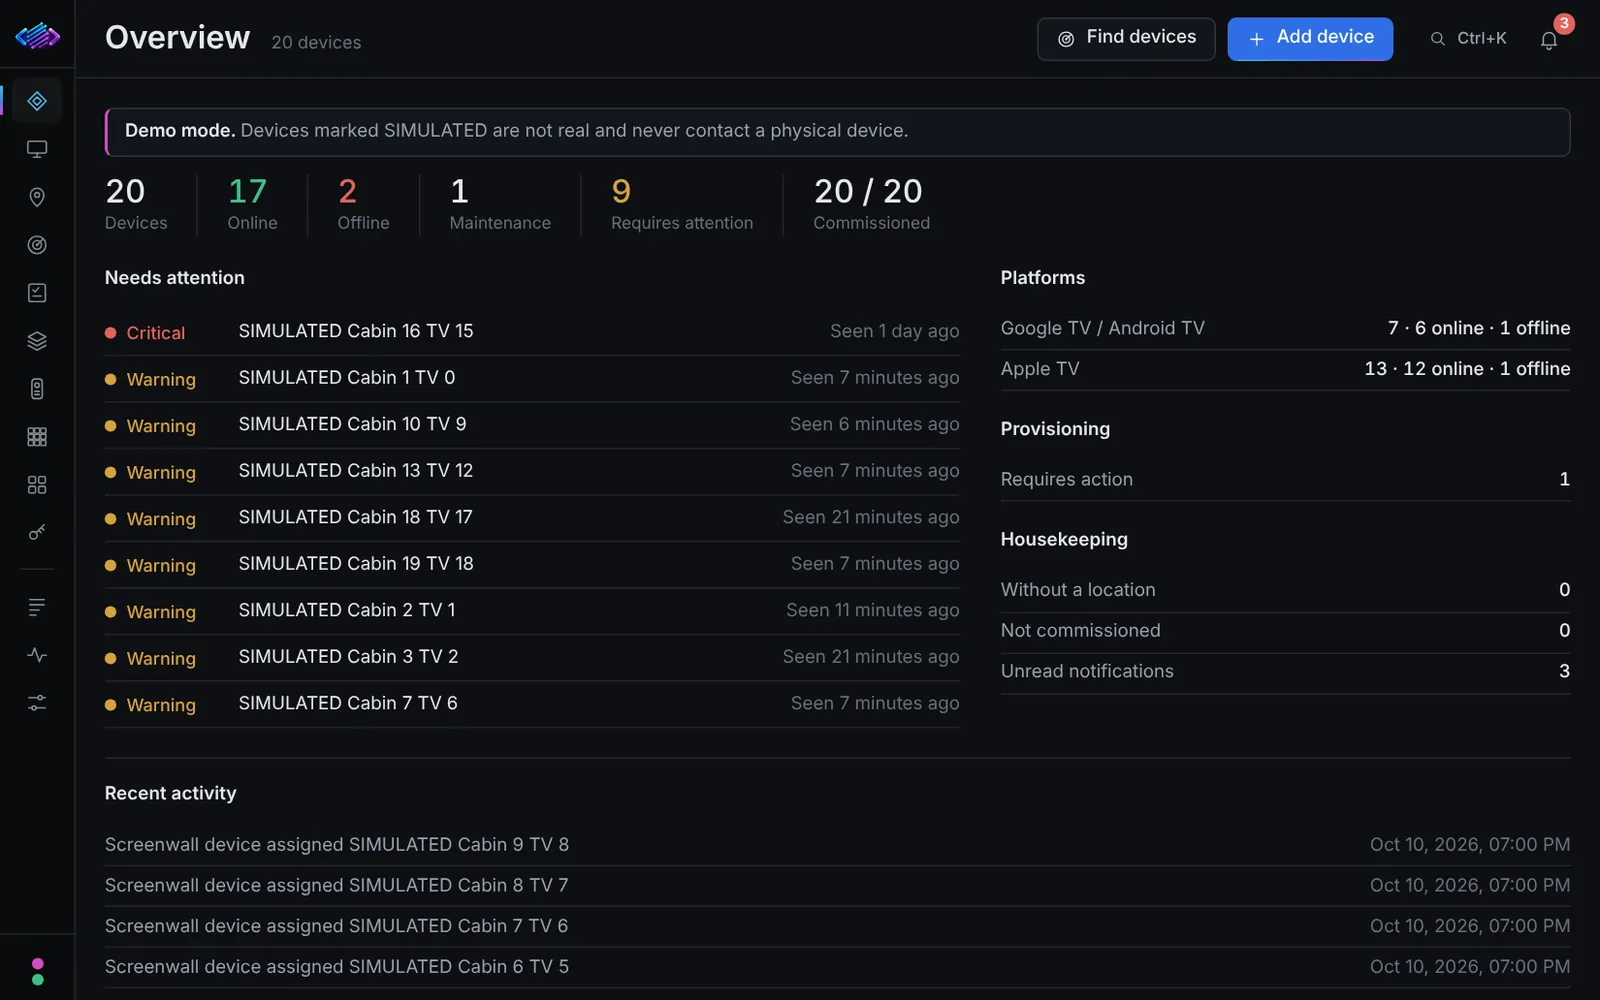Click the Find devices button

point(1126,39)
